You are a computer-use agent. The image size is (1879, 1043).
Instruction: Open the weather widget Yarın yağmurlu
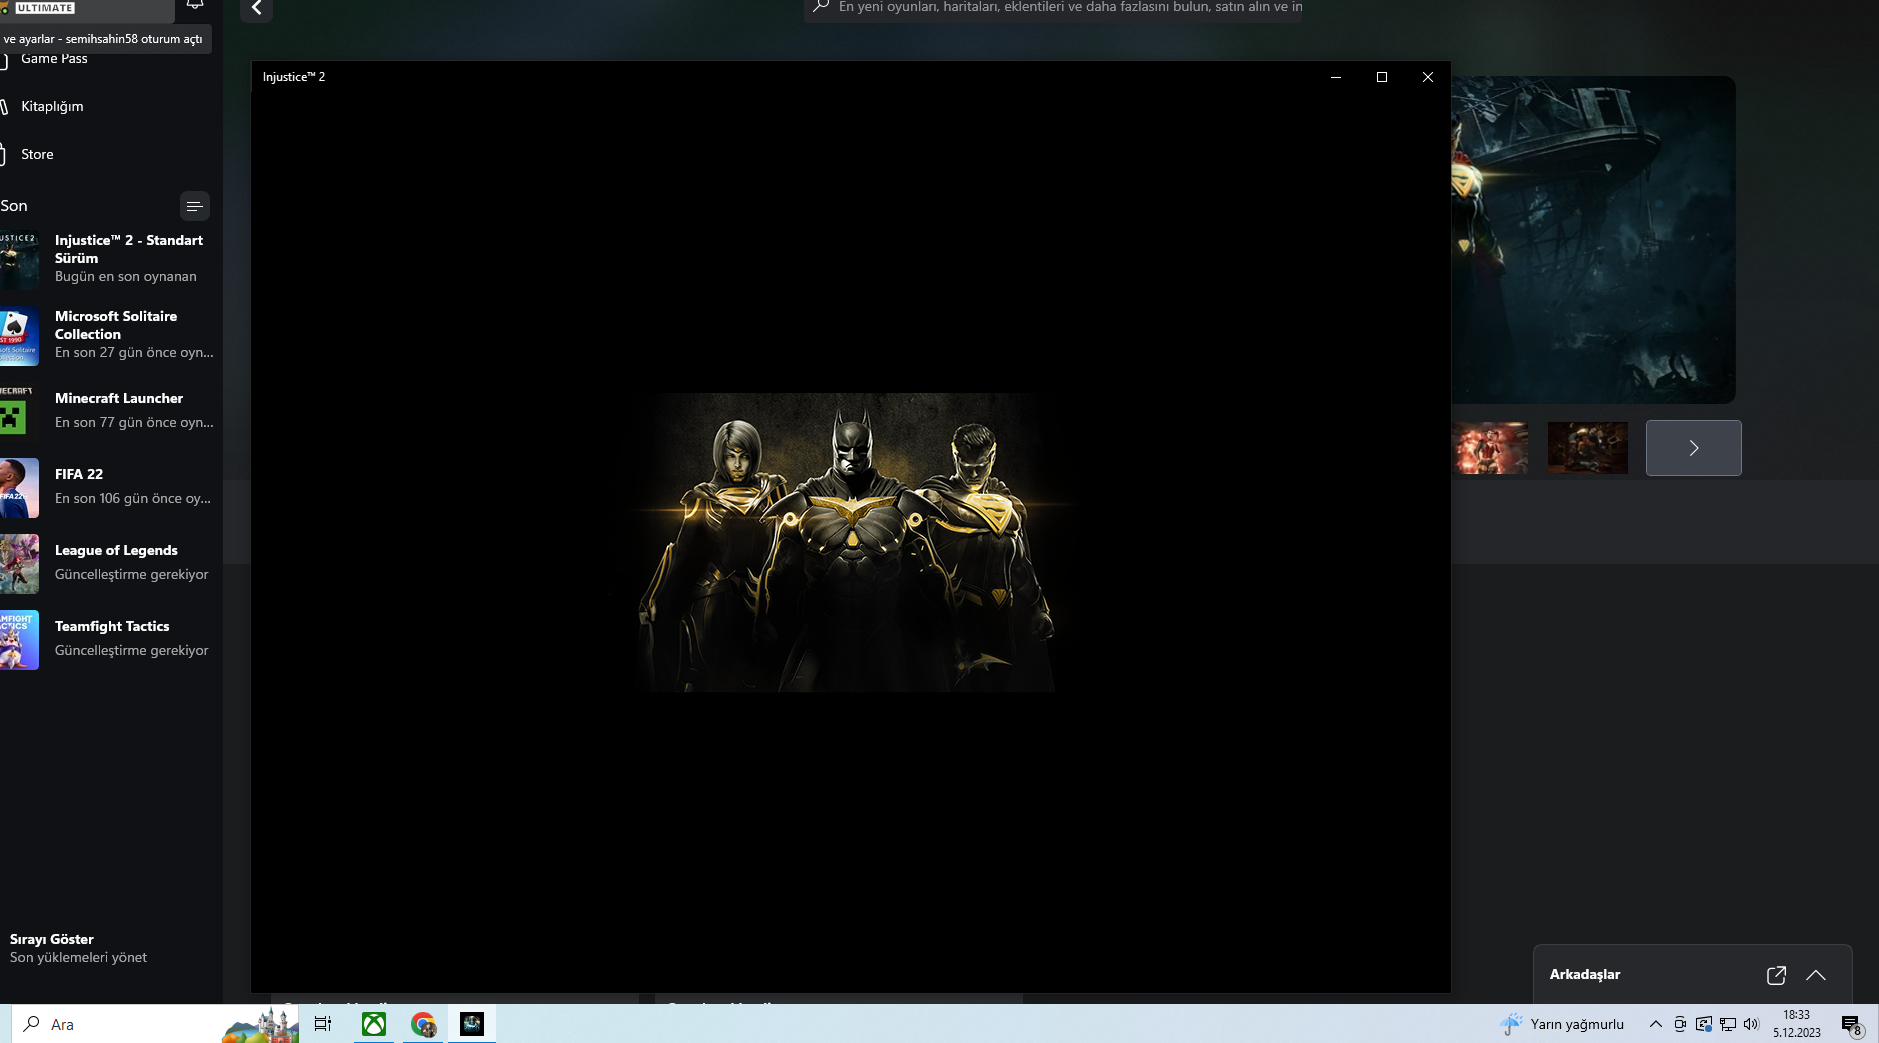coord(1562,1024)
